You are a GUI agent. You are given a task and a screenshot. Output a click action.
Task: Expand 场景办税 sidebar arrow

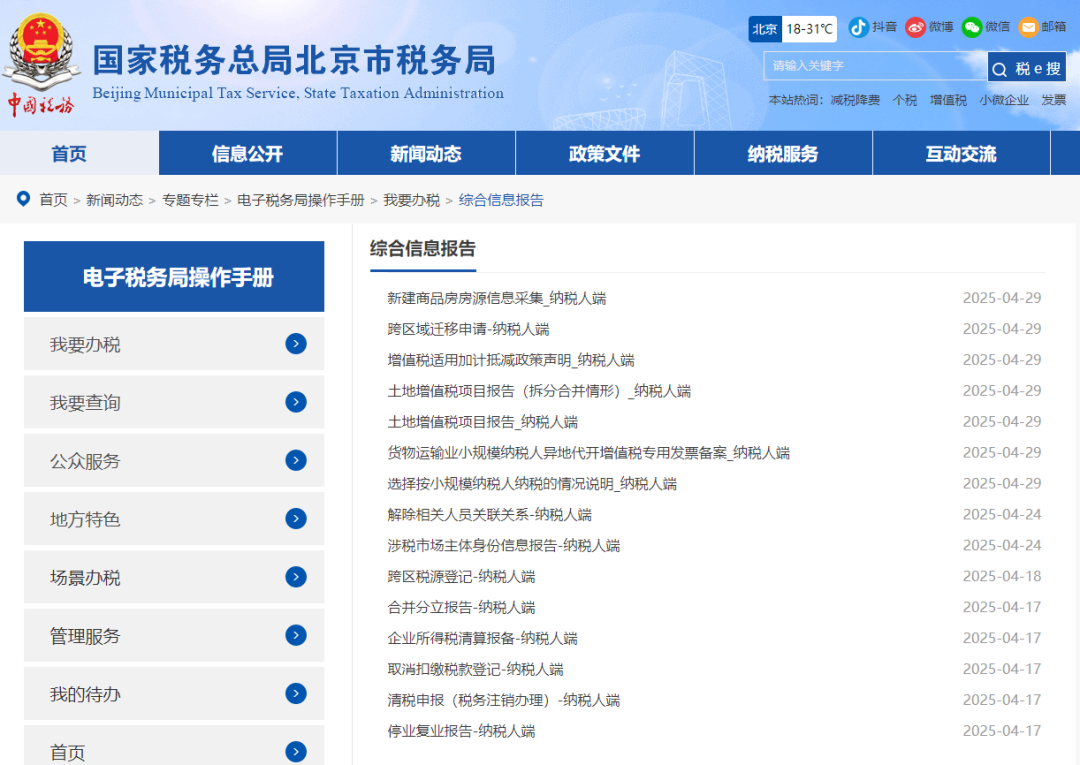point(296,577)
